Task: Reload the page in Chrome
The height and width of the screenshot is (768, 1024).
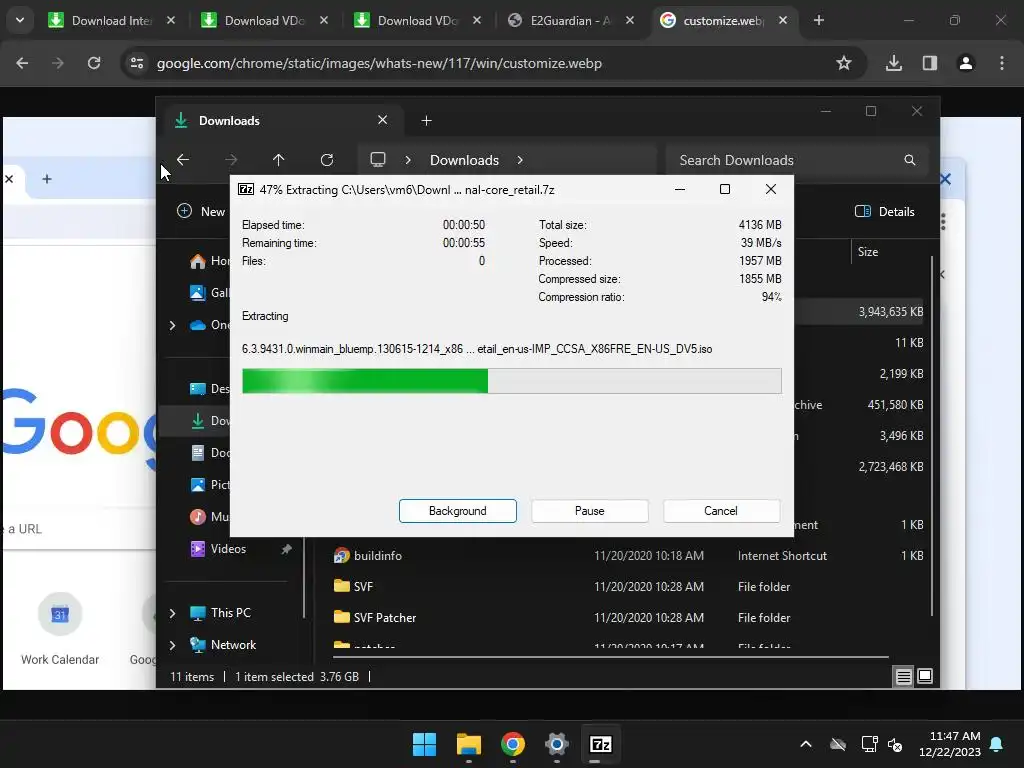Action: click(94, 63)
